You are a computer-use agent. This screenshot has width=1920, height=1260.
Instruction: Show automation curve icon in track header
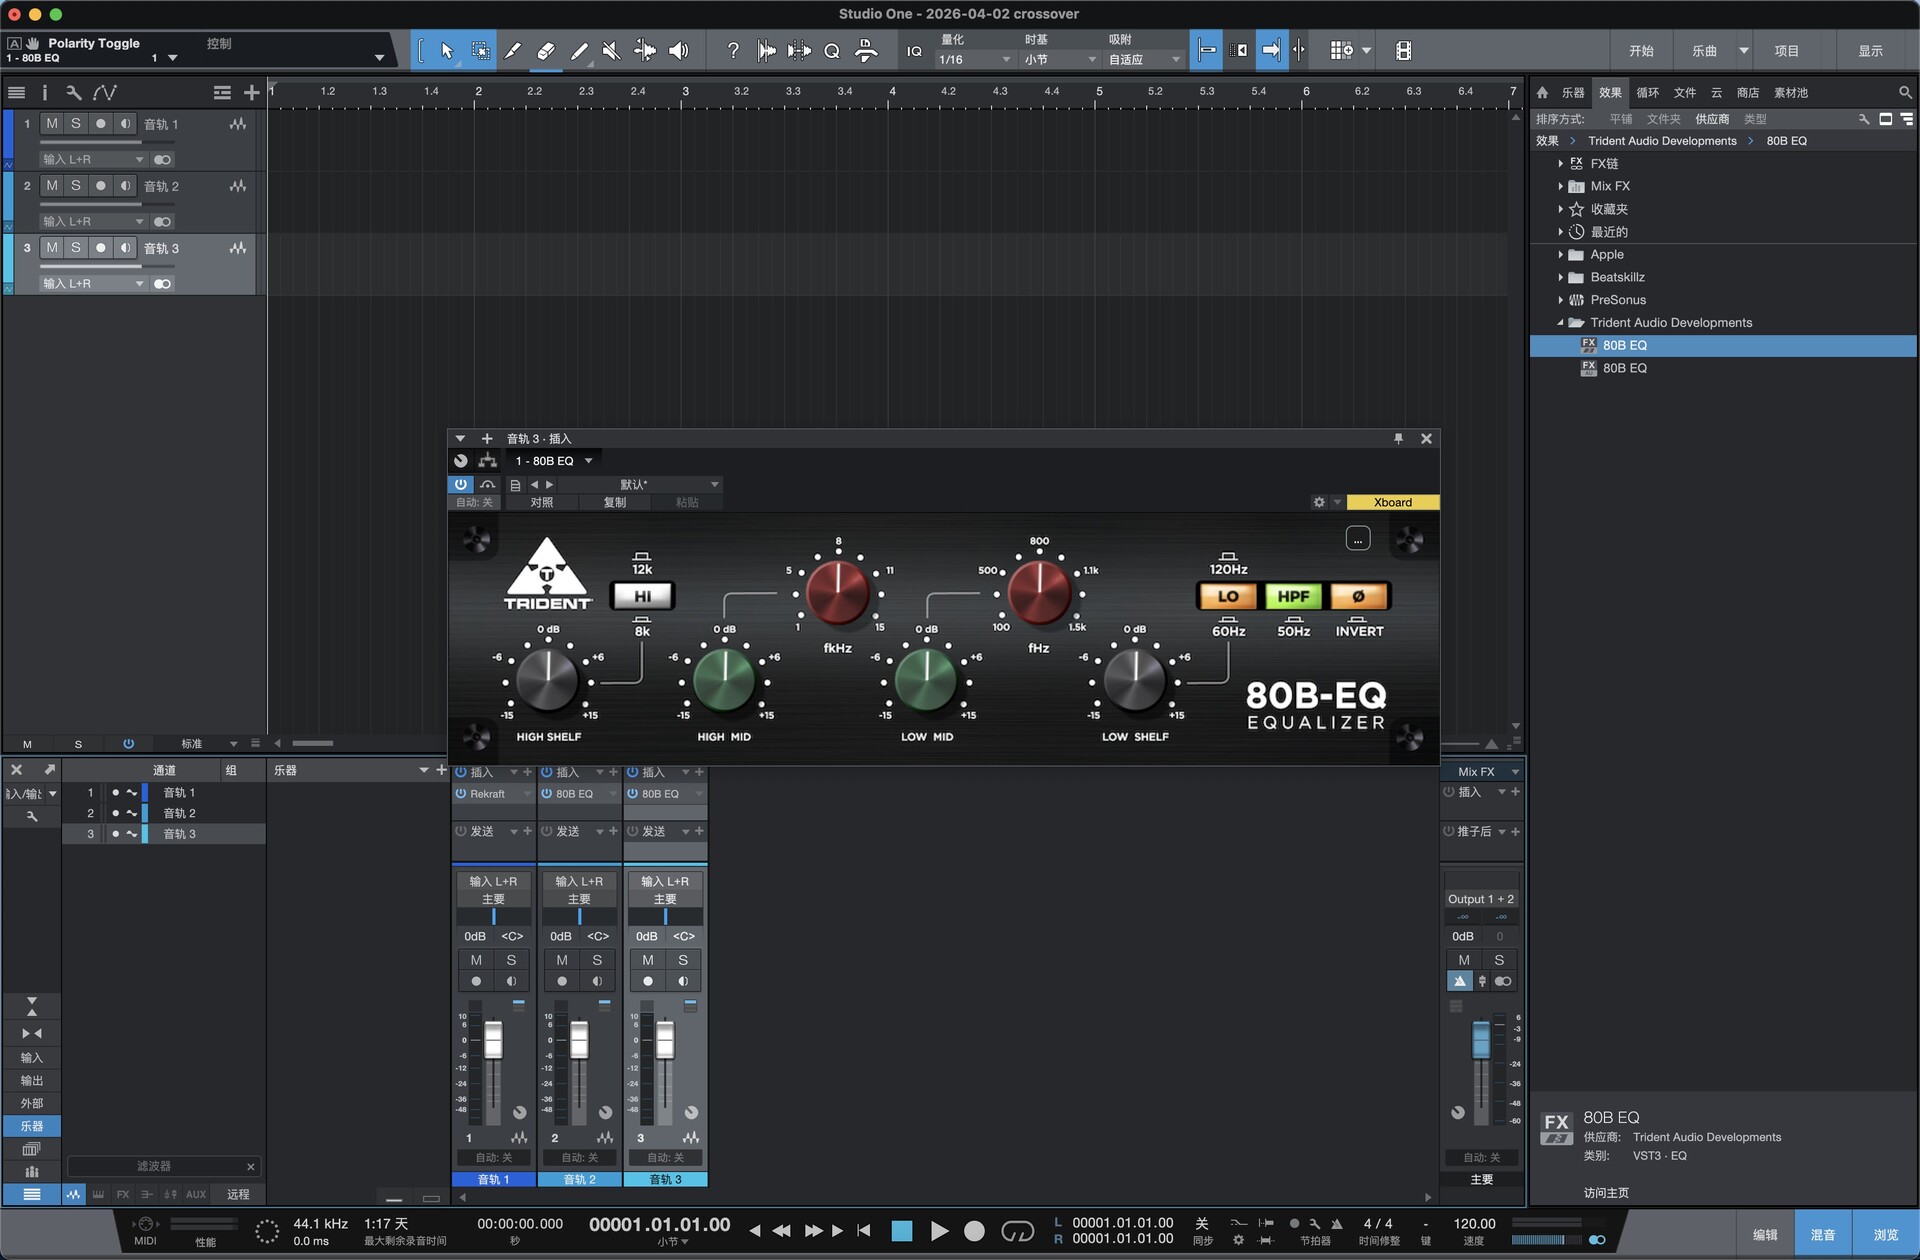(x=105, y=92)
